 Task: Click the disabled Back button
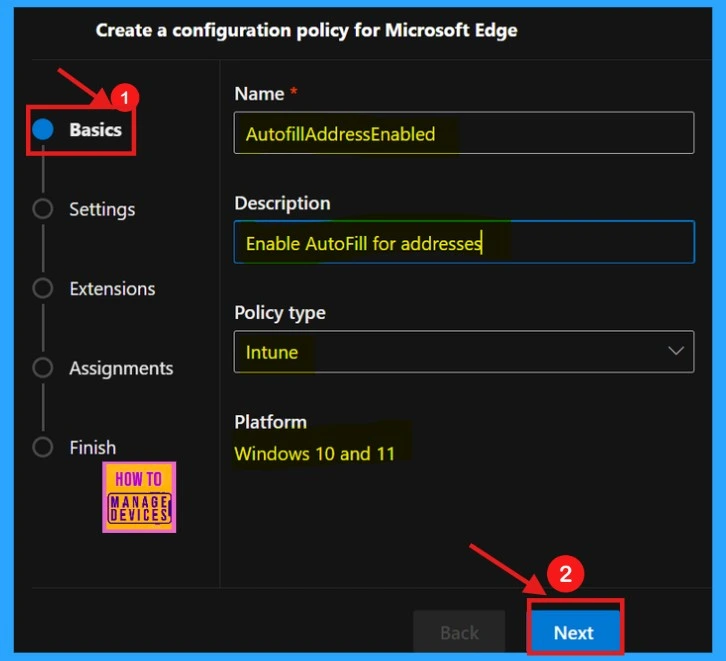coord(459,631)
